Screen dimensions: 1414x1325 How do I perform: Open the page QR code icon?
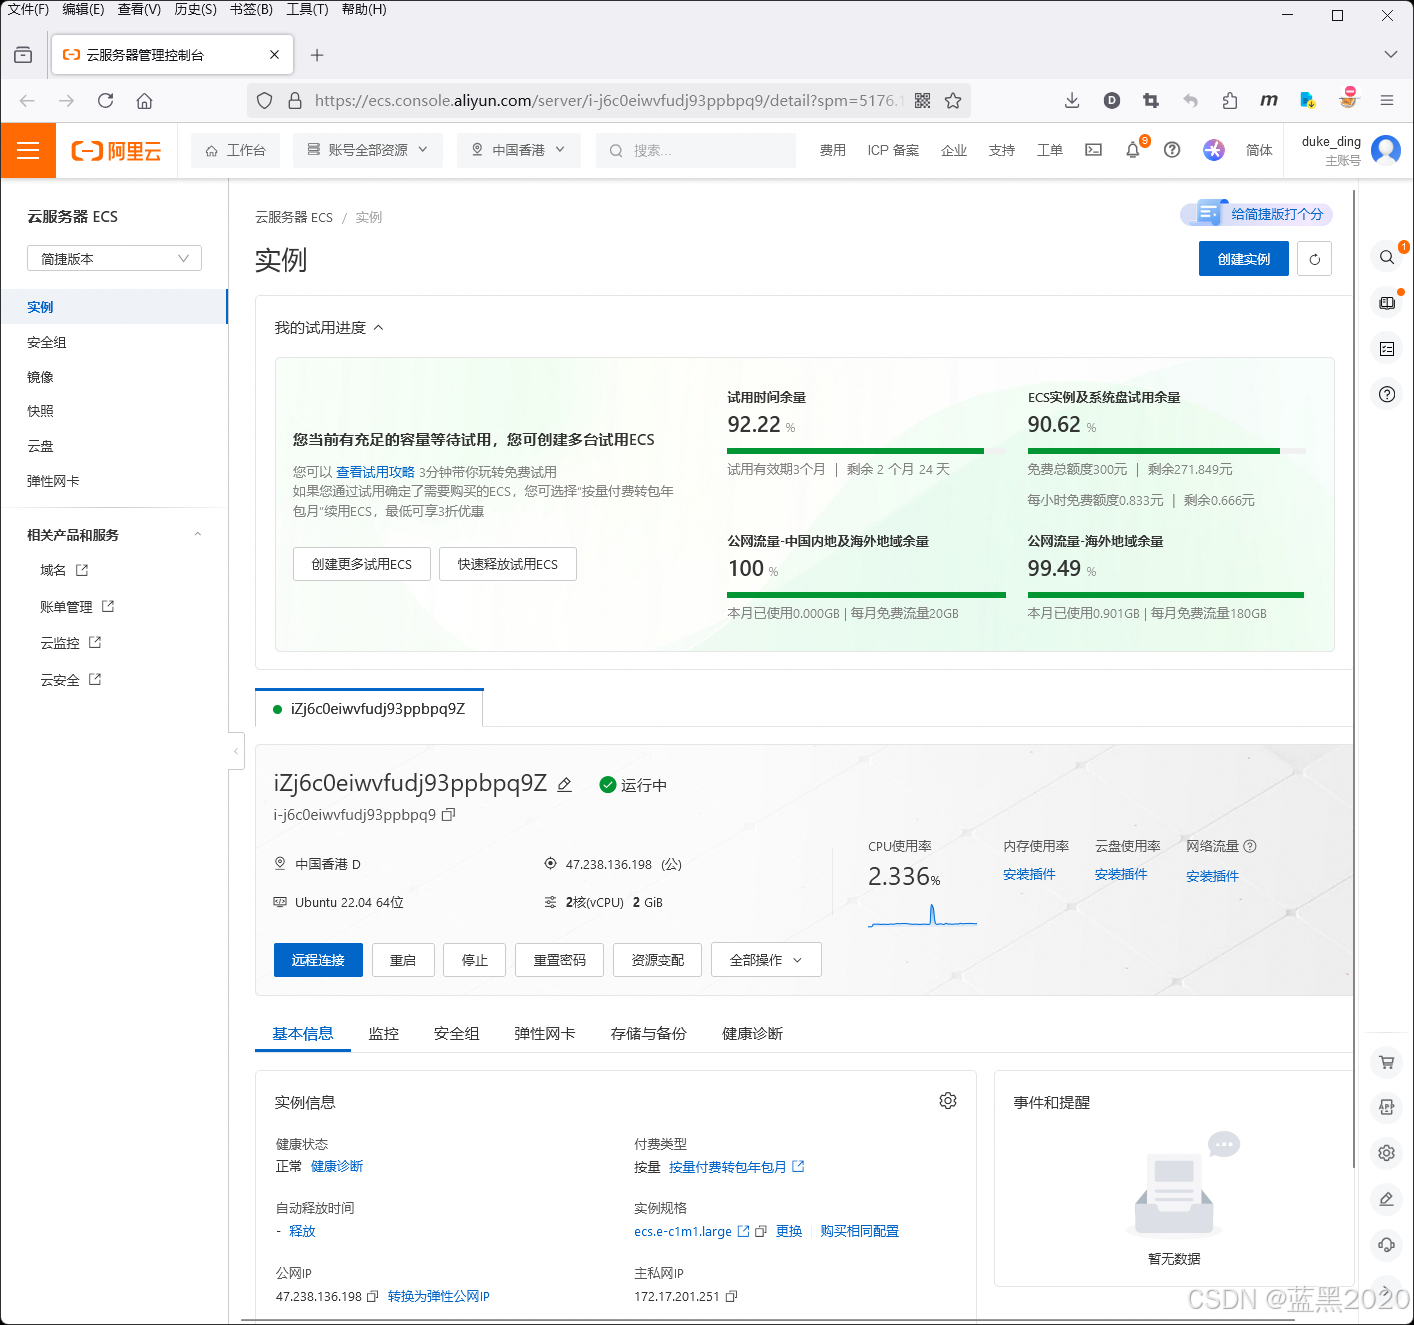(922, 101)
